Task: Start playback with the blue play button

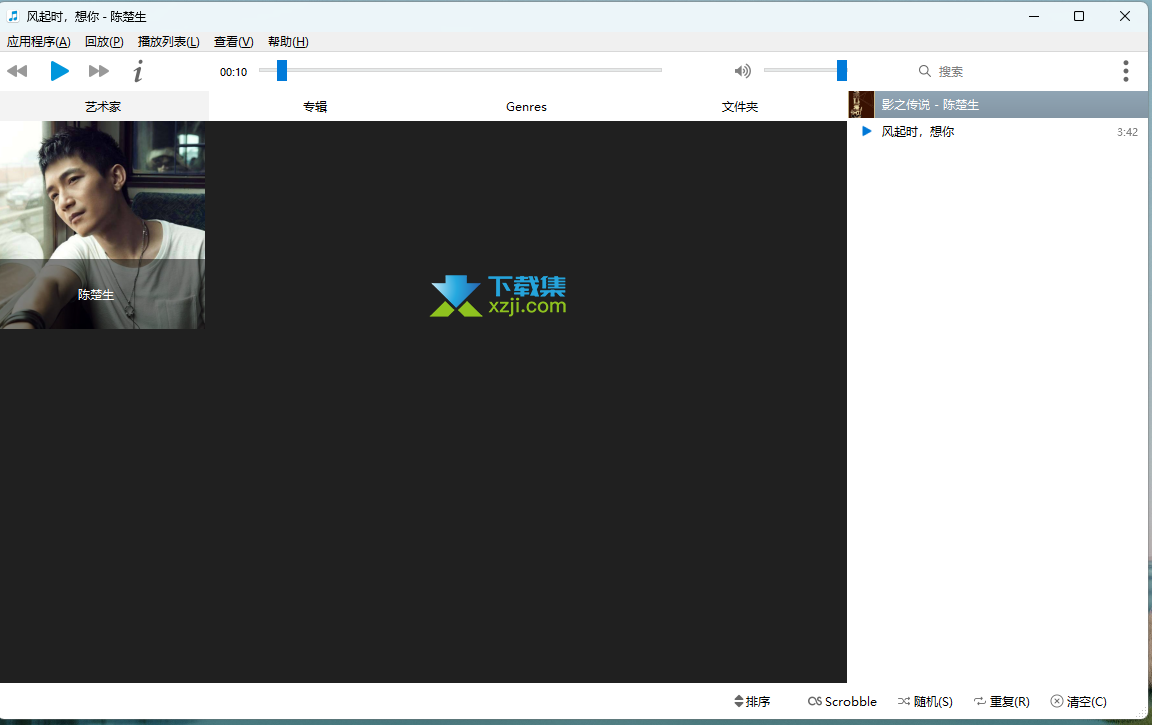Action: [x=60, y=71]
